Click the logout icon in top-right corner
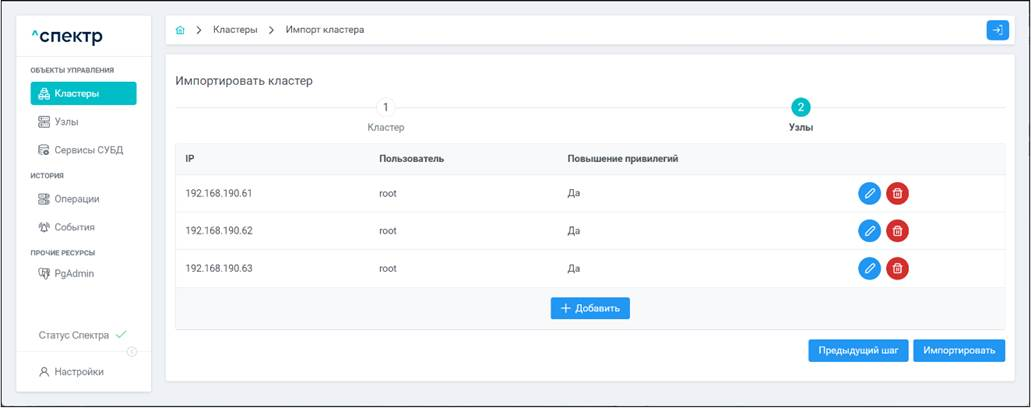The height and width of the screenshot is (408, 1031). (997, 30)
